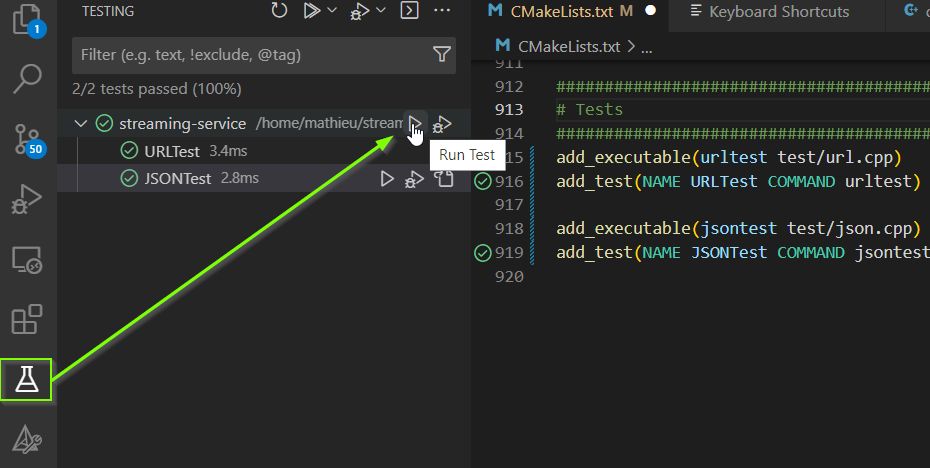The width and height of the screenshot is (930, 468).
Task: Run Test on streaming-service row
Action: click(x=415, y=124)
